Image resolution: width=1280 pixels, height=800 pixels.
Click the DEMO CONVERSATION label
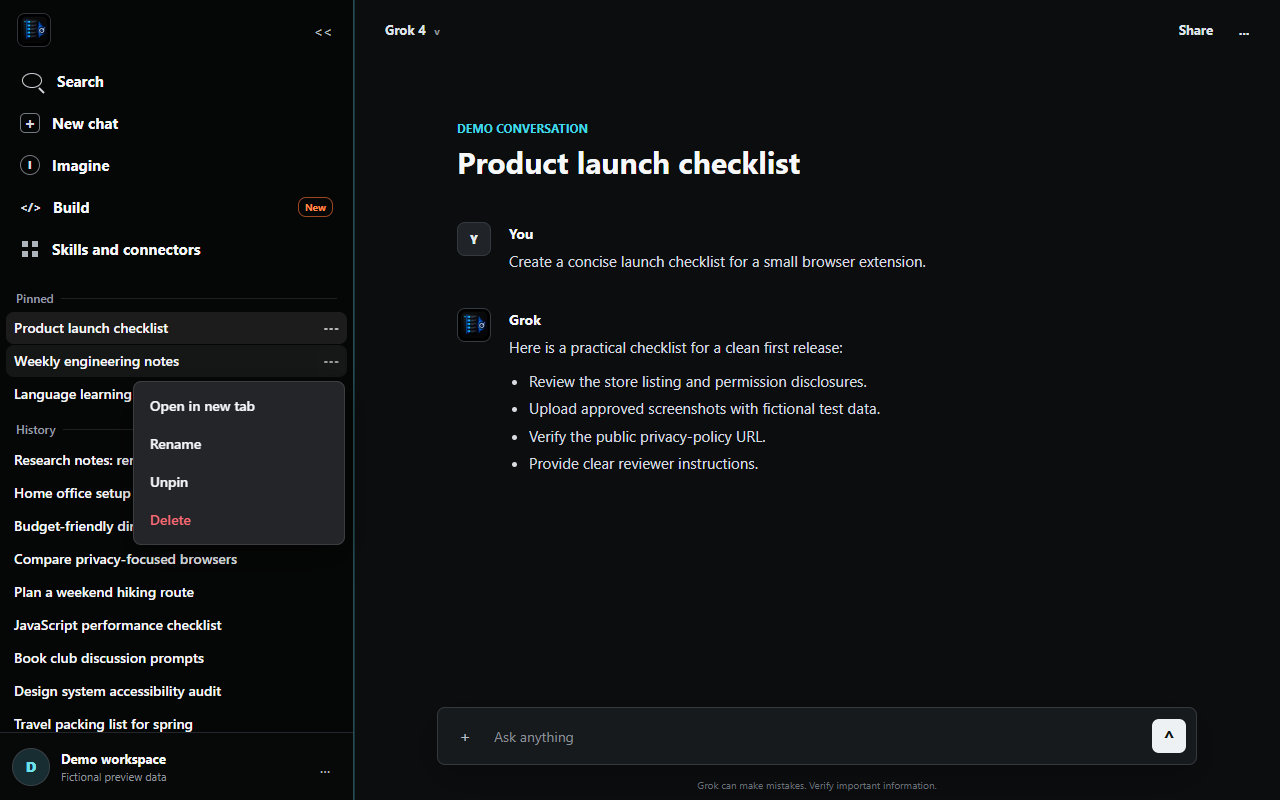point(522,128)
